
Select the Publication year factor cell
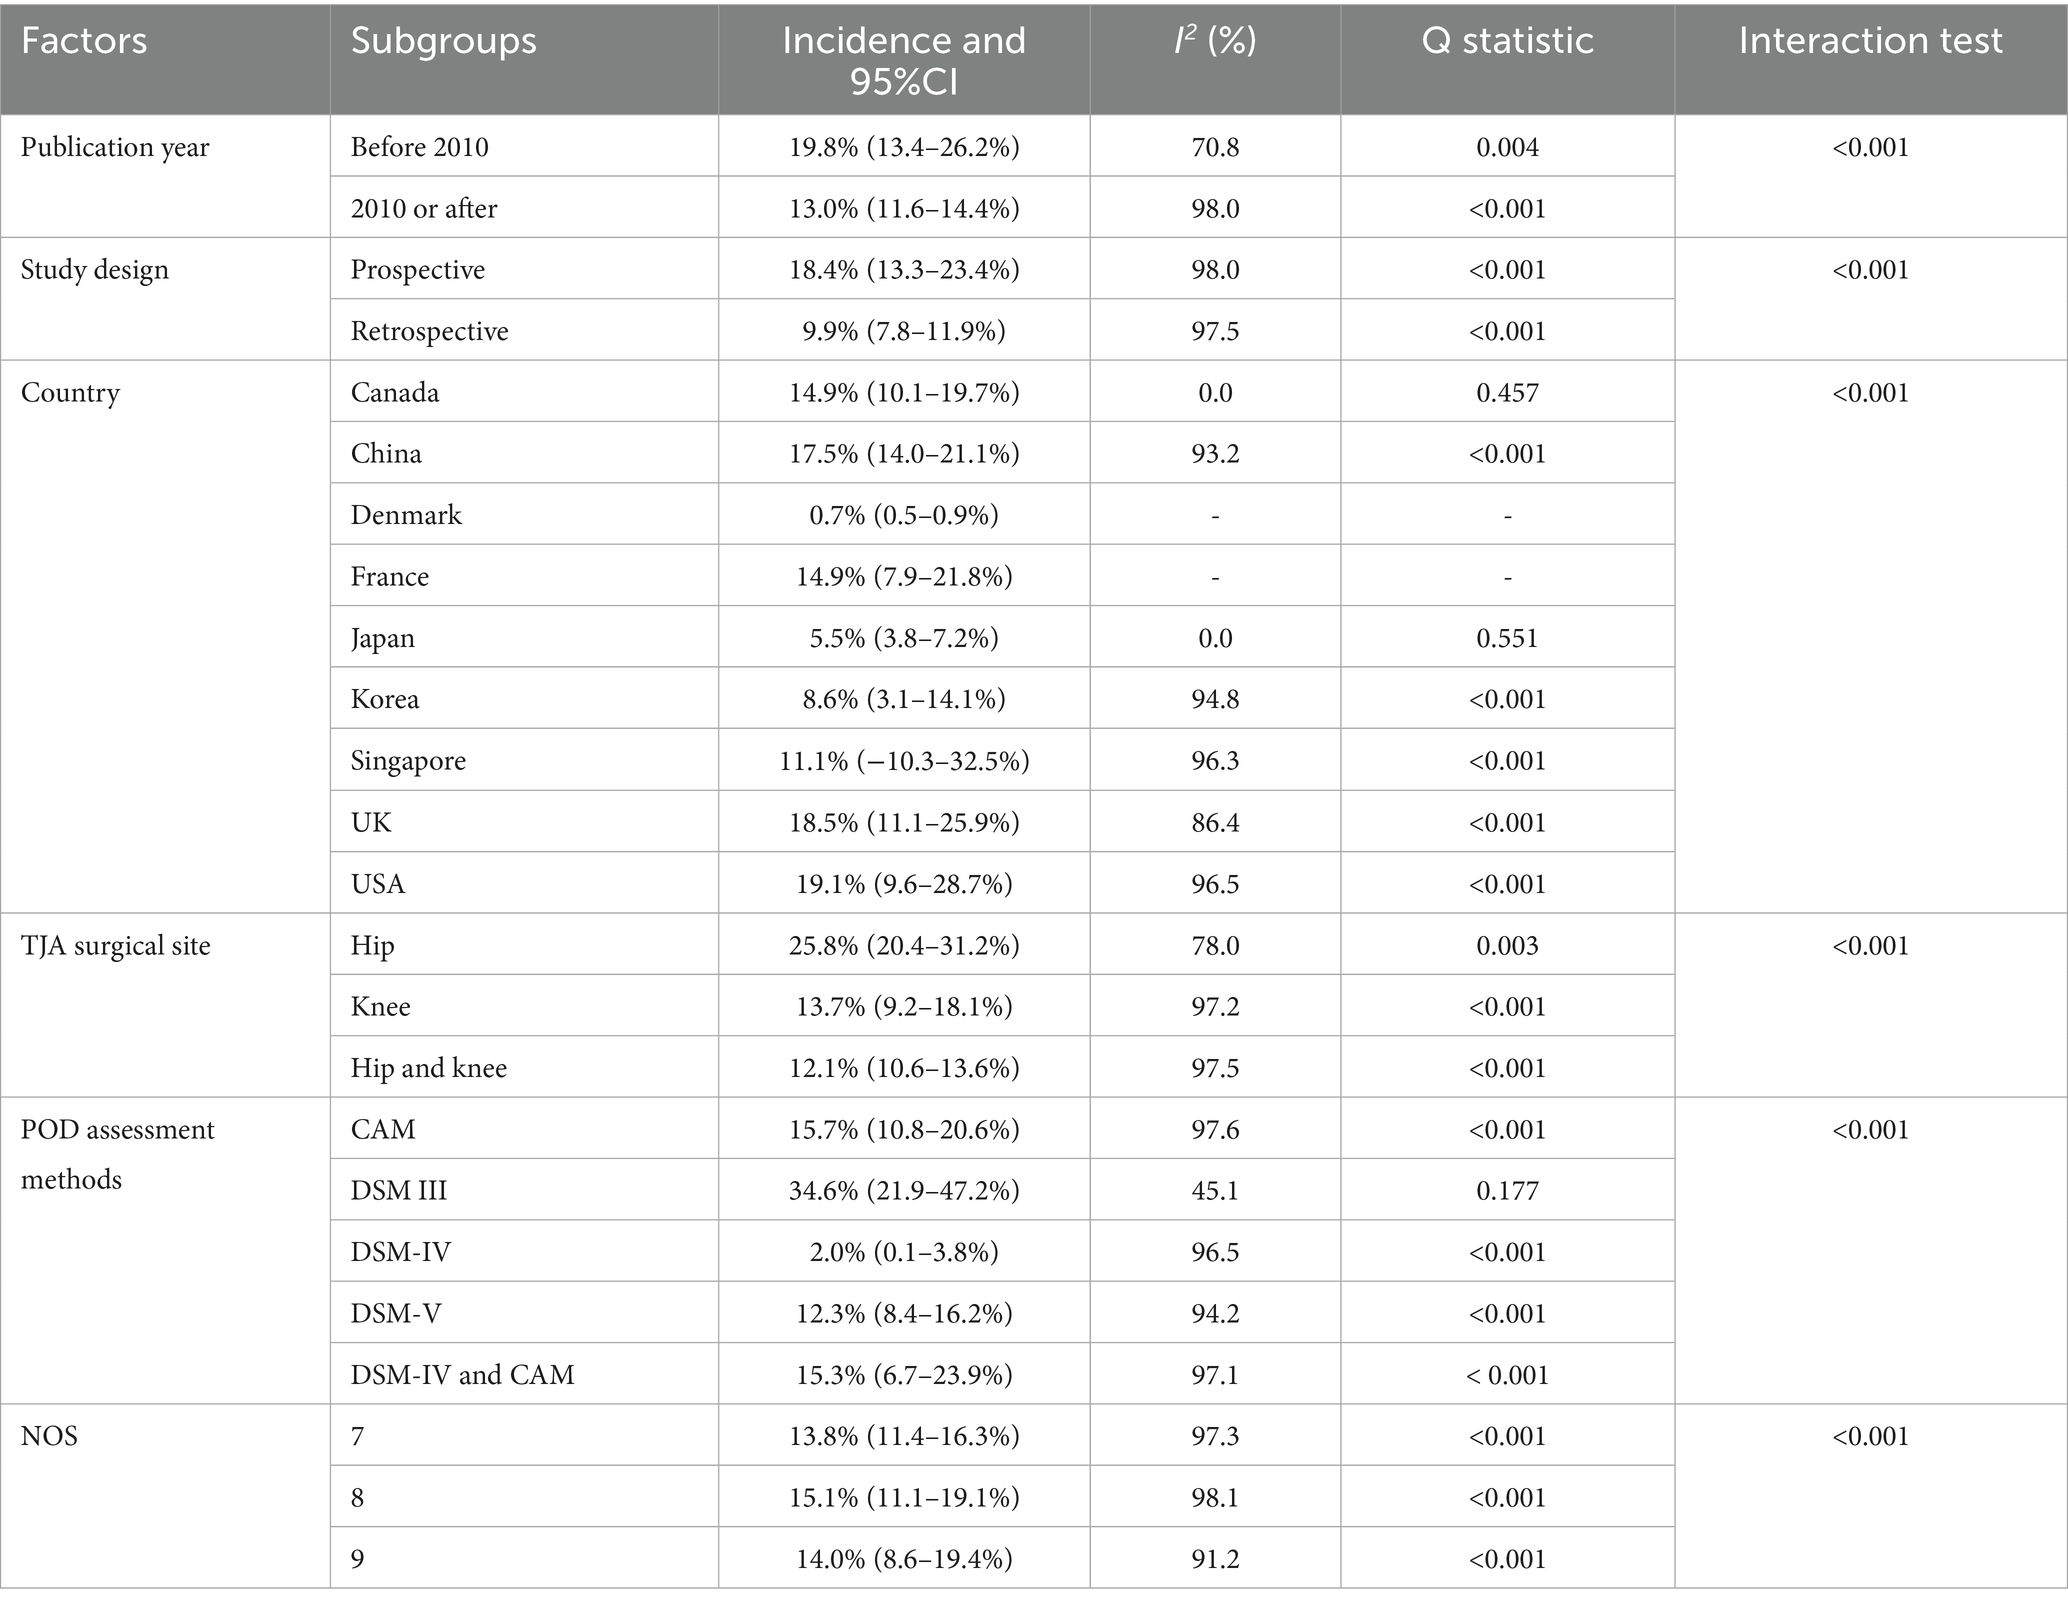[115, 148]
